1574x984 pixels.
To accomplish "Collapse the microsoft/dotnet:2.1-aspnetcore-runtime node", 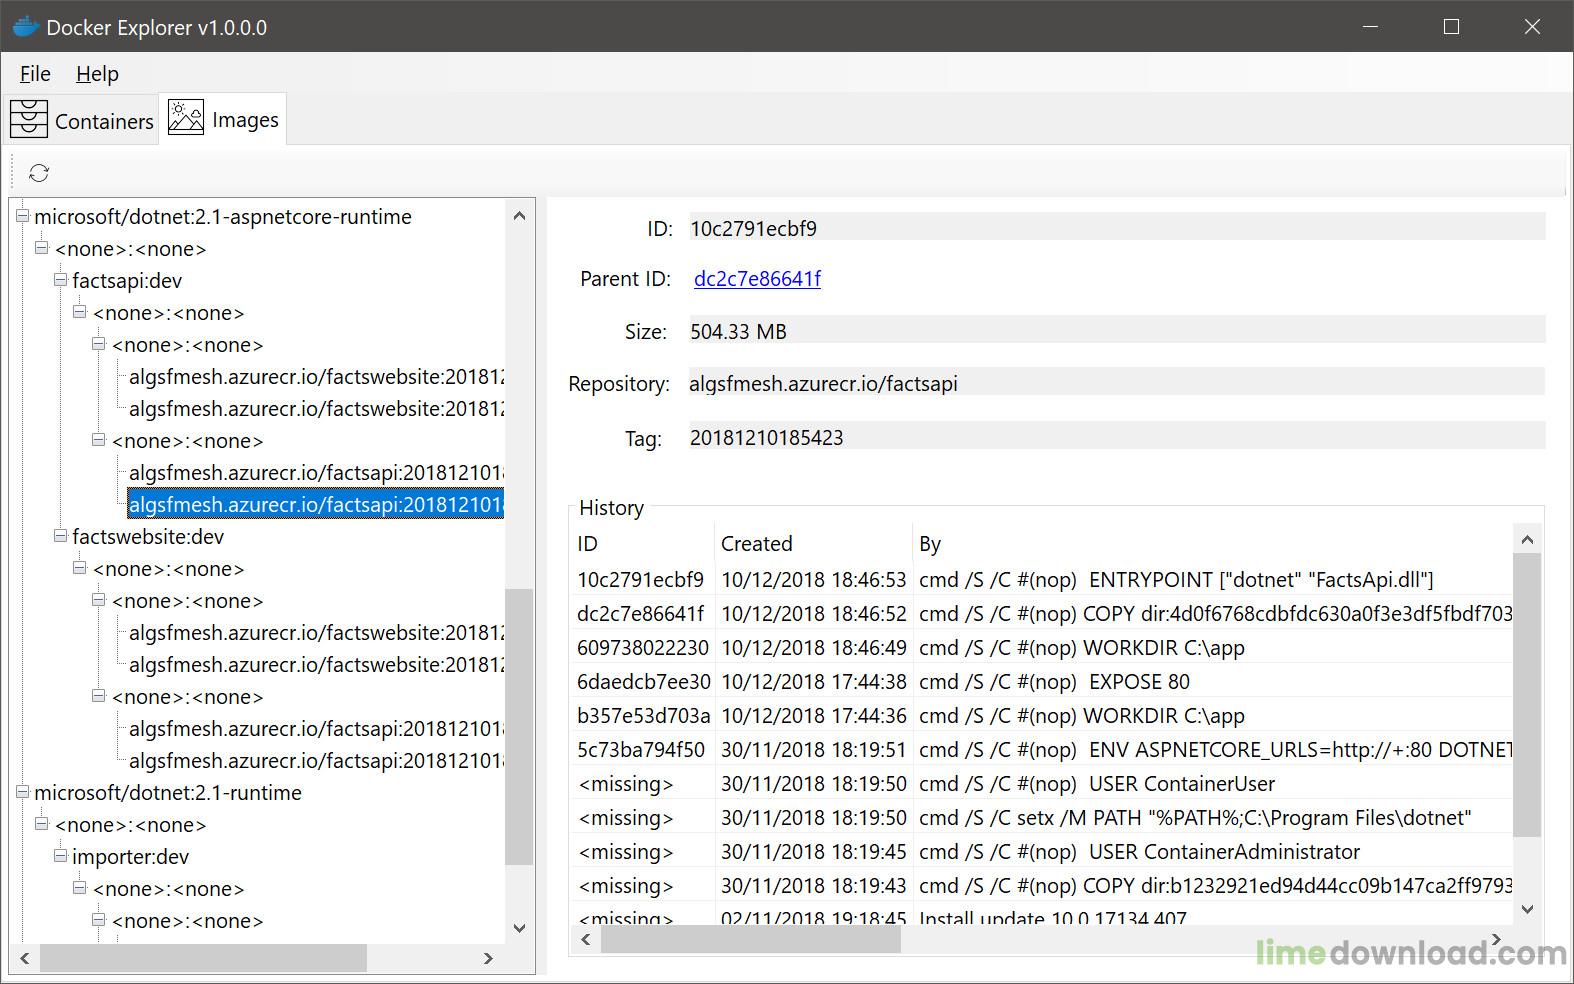I will 22,216.
